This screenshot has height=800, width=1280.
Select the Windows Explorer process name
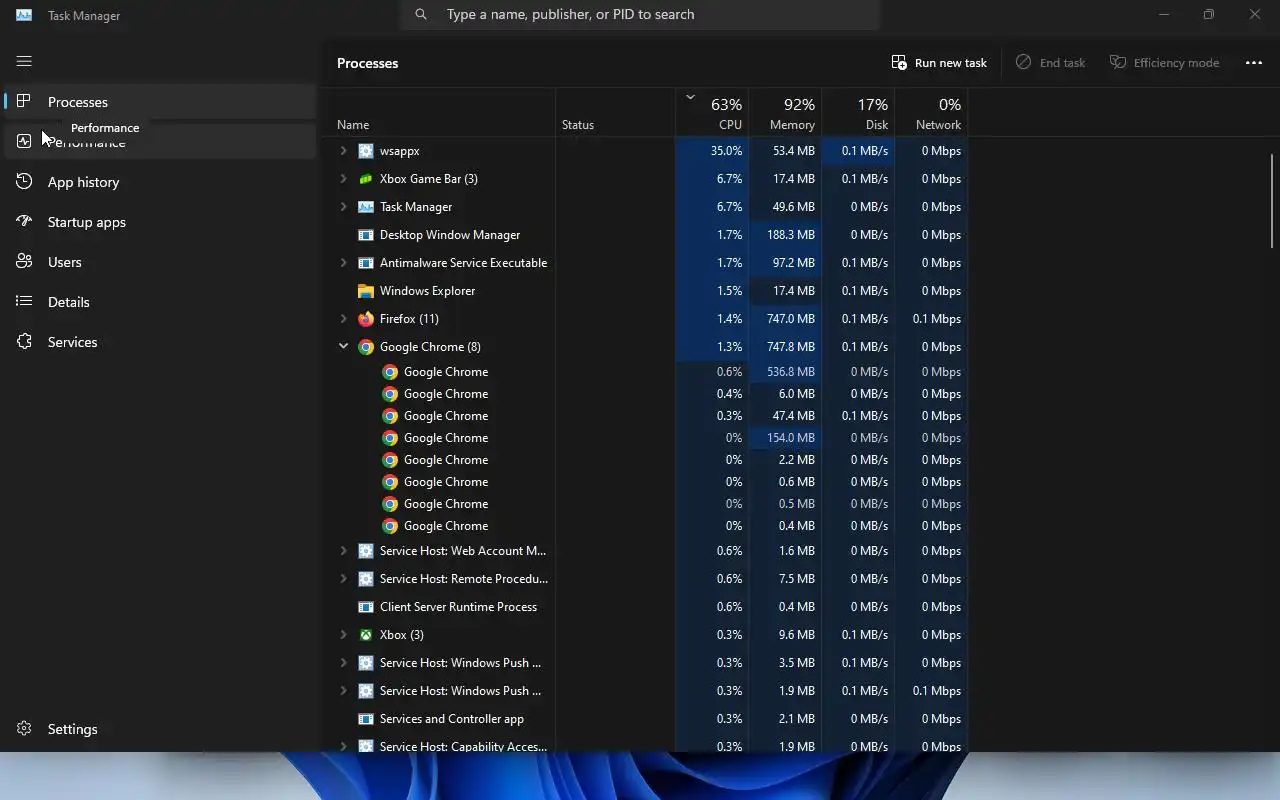(427, 291)
